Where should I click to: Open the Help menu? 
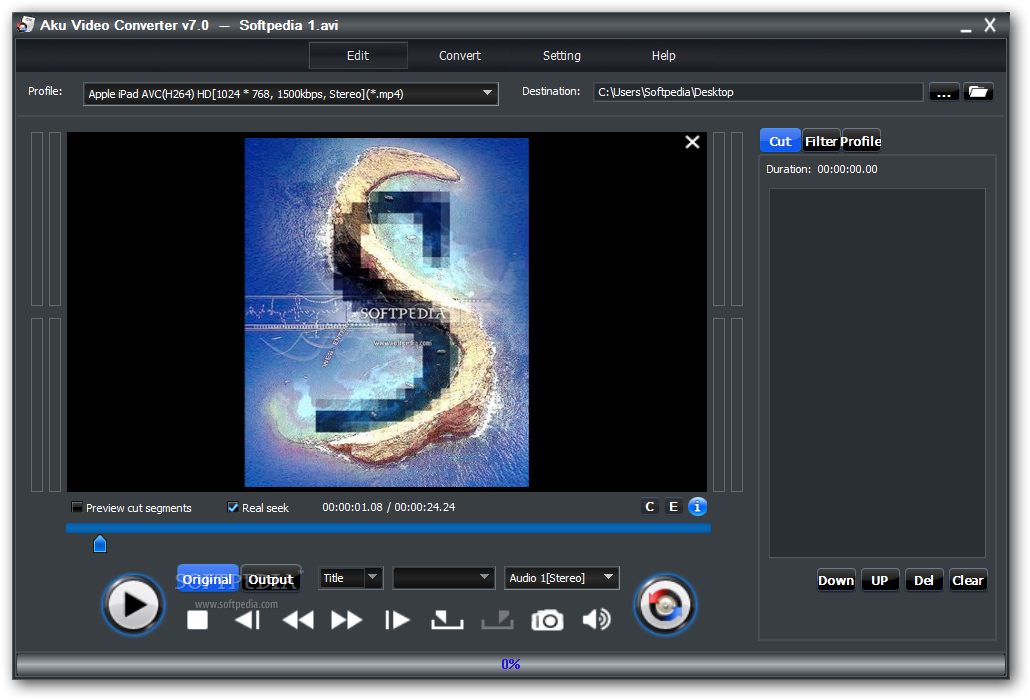663,56
